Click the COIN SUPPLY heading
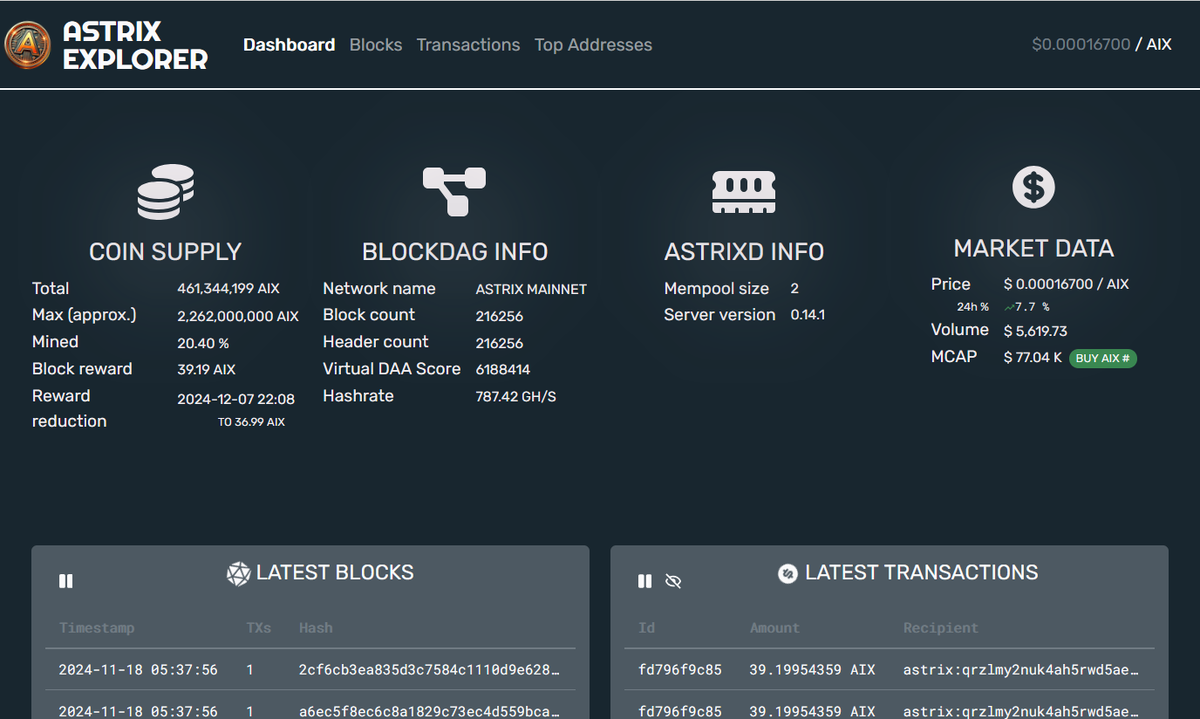Viewport: 1200px width, 719px height. (x=165, y=252)
